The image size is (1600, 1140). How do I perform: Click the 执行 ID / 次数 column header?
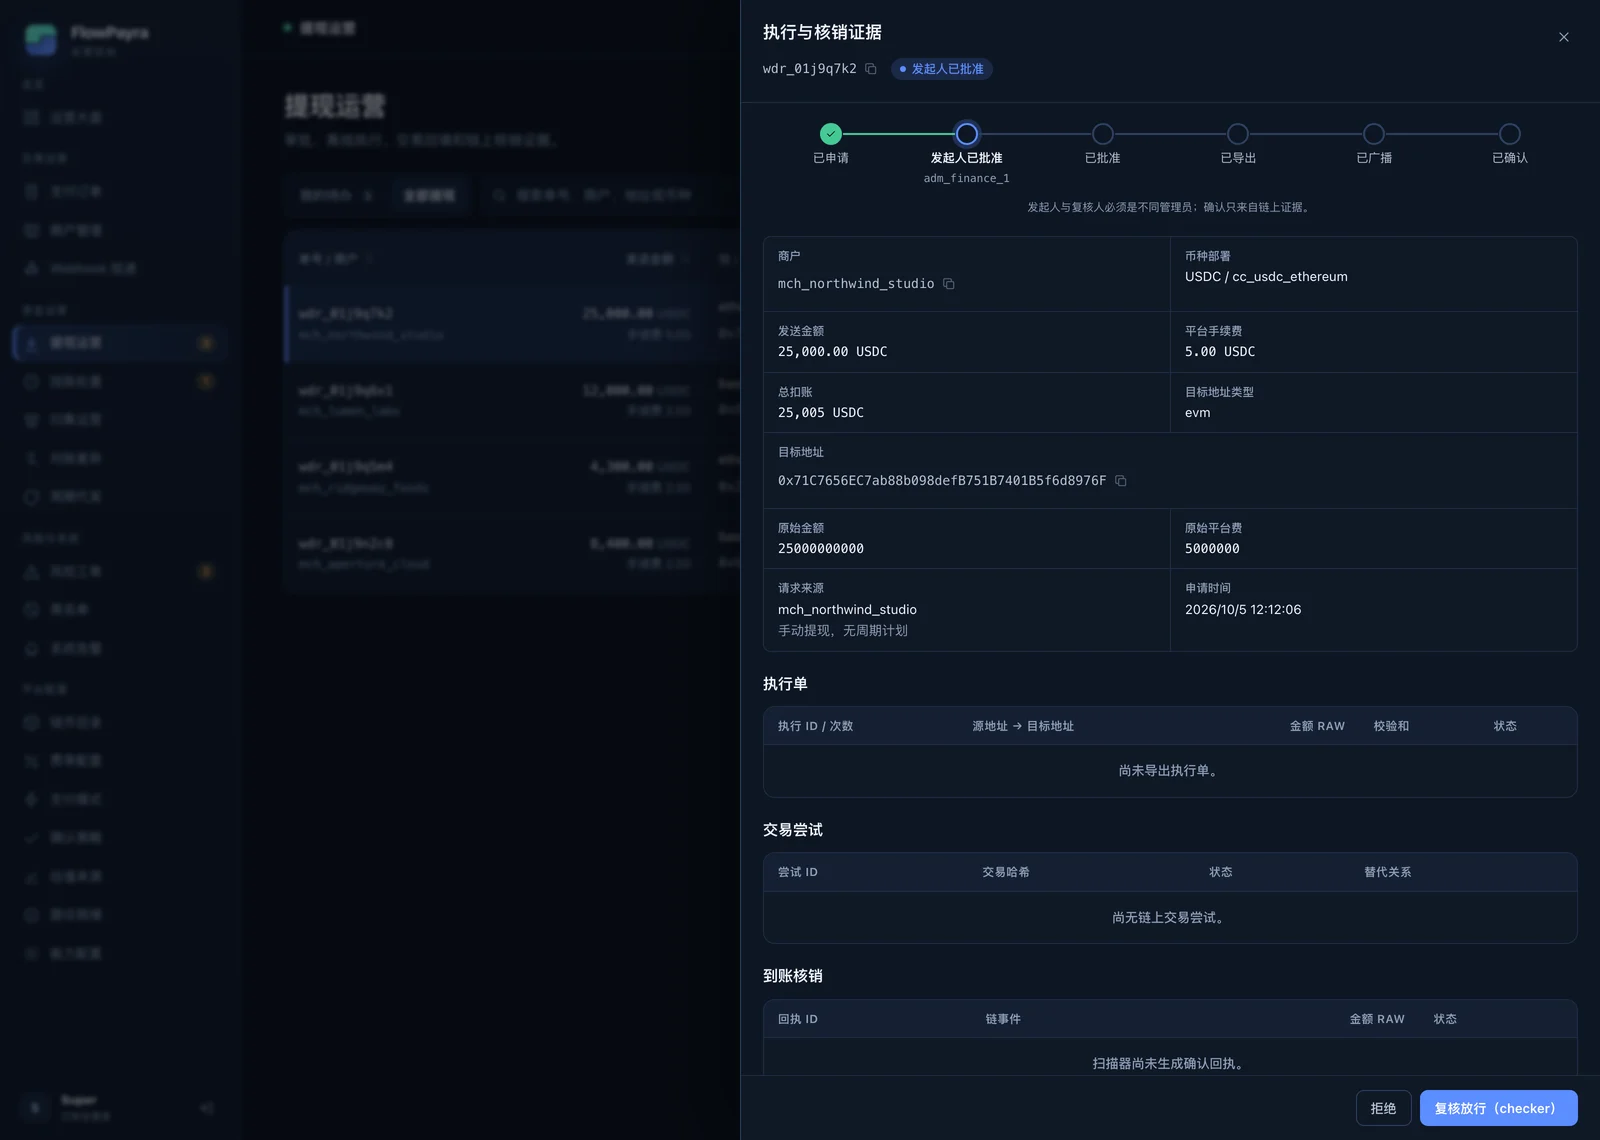pyautogui.click(x=815, y=726)
